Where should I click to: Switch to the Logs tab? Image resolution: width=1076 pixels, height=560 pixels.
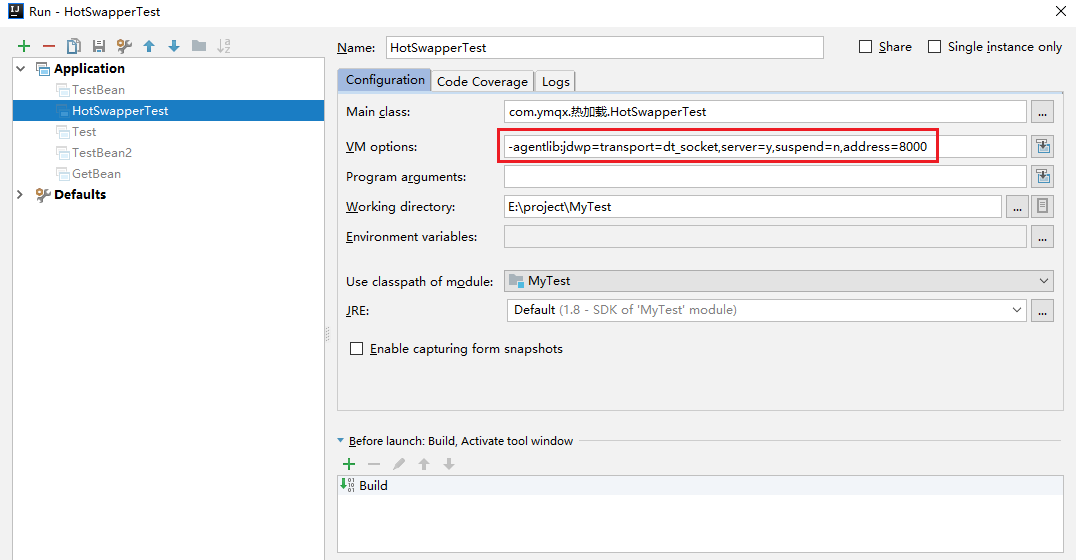point(556,82)
